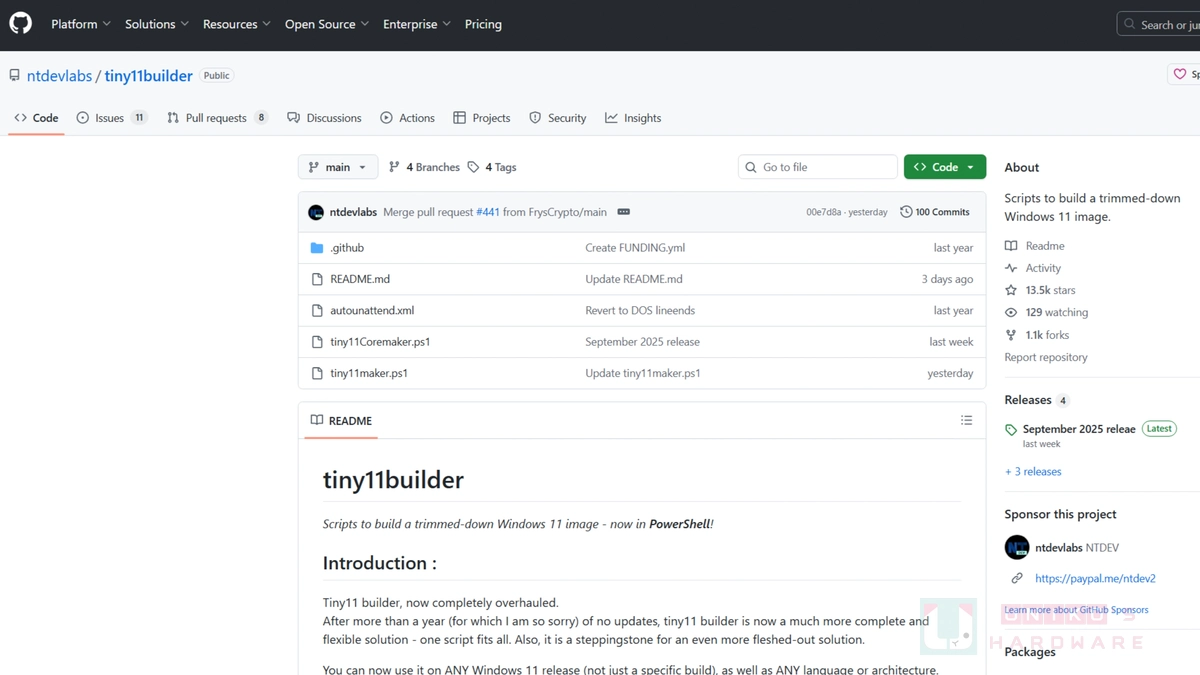This screenshot has height=675, width=1200.
Task: Open the Actions tab
Action: point(407,118)
